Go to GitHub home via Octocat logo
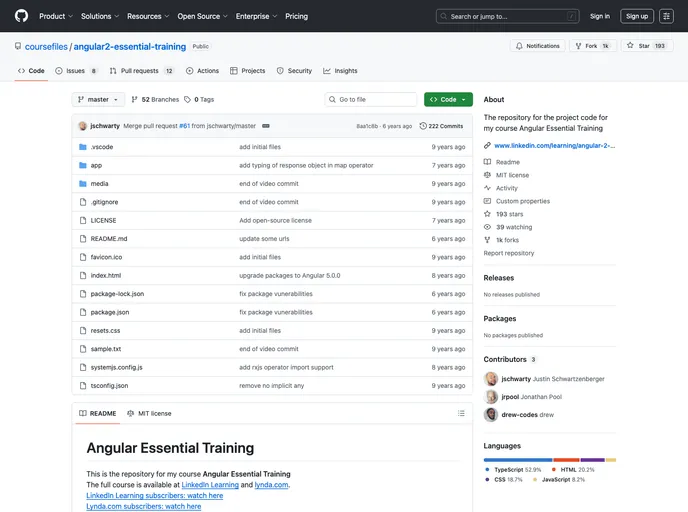 coord(21,16)
